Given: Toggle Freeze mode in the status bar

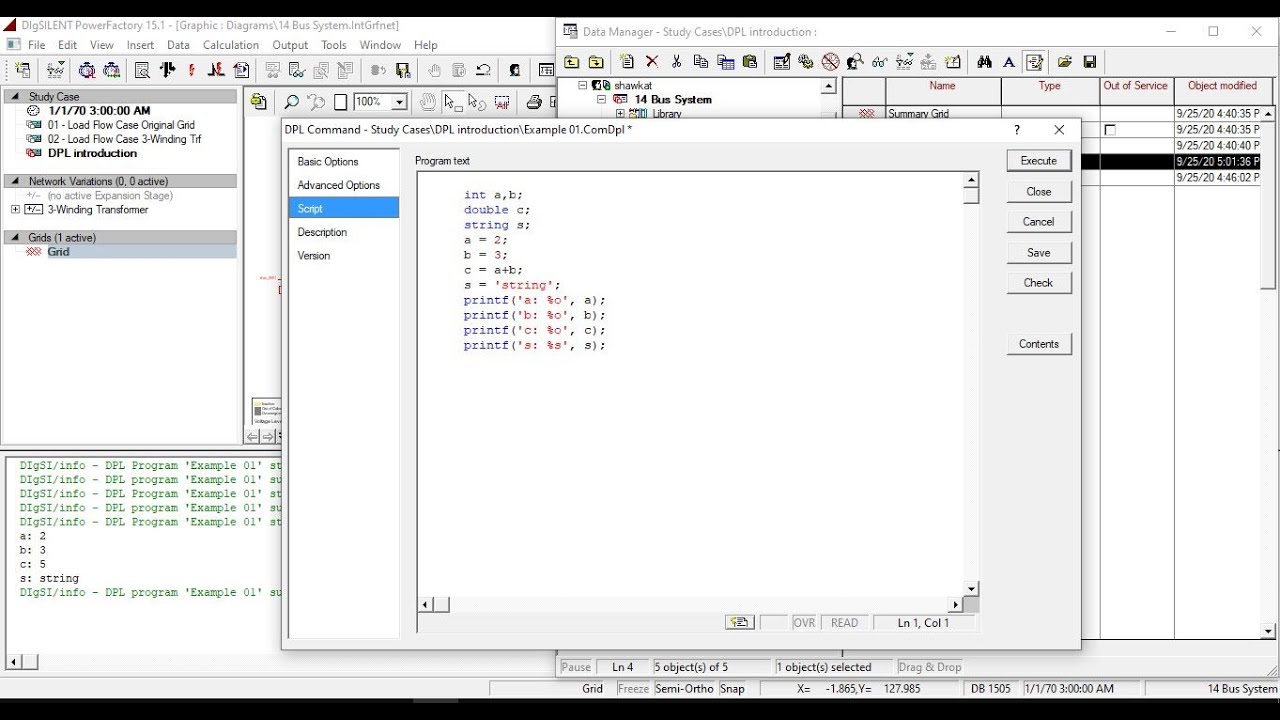Looking at the screenshot, I should click(633, 688).
